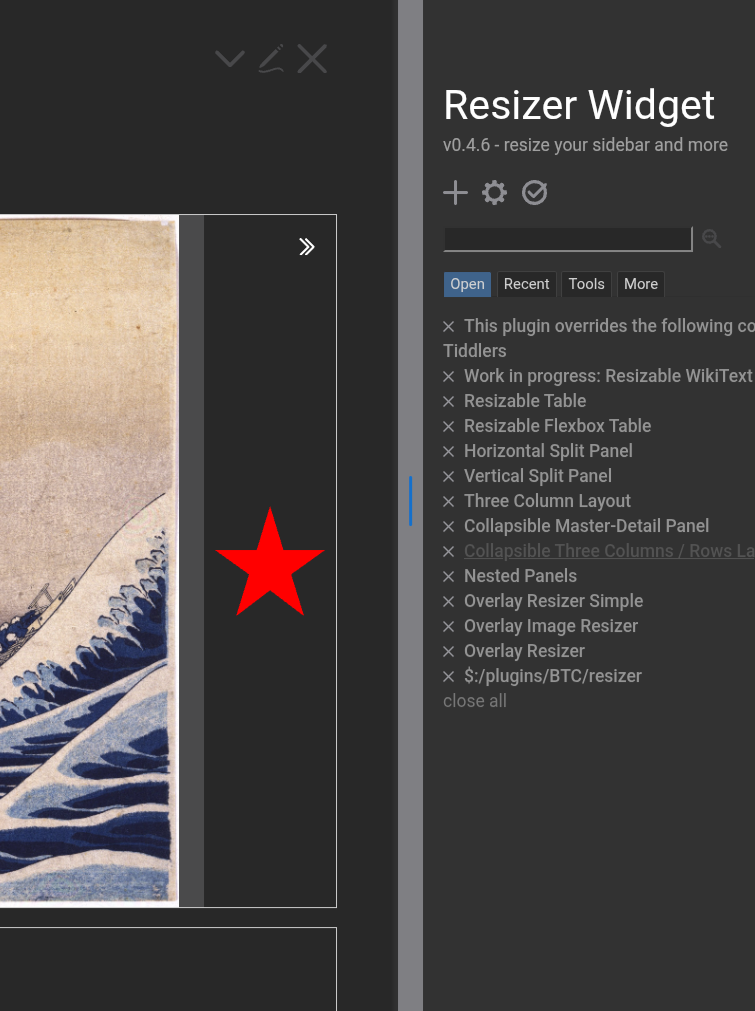Close the 'This plugin overrides' tiddler entry
The image size is (755, 1011).
449,327
